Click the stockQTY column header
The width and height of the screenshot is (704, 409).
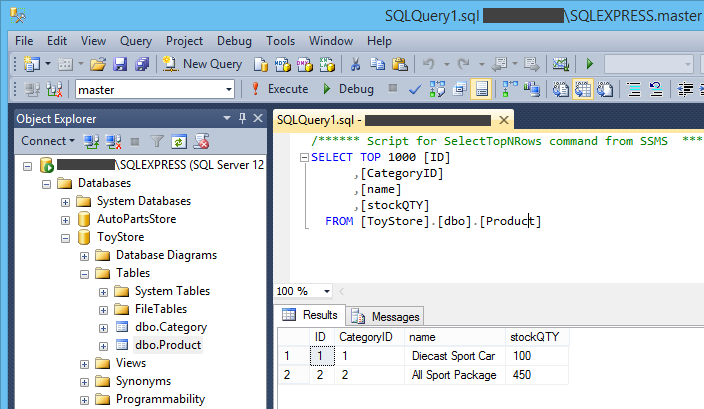coord(535,337)
